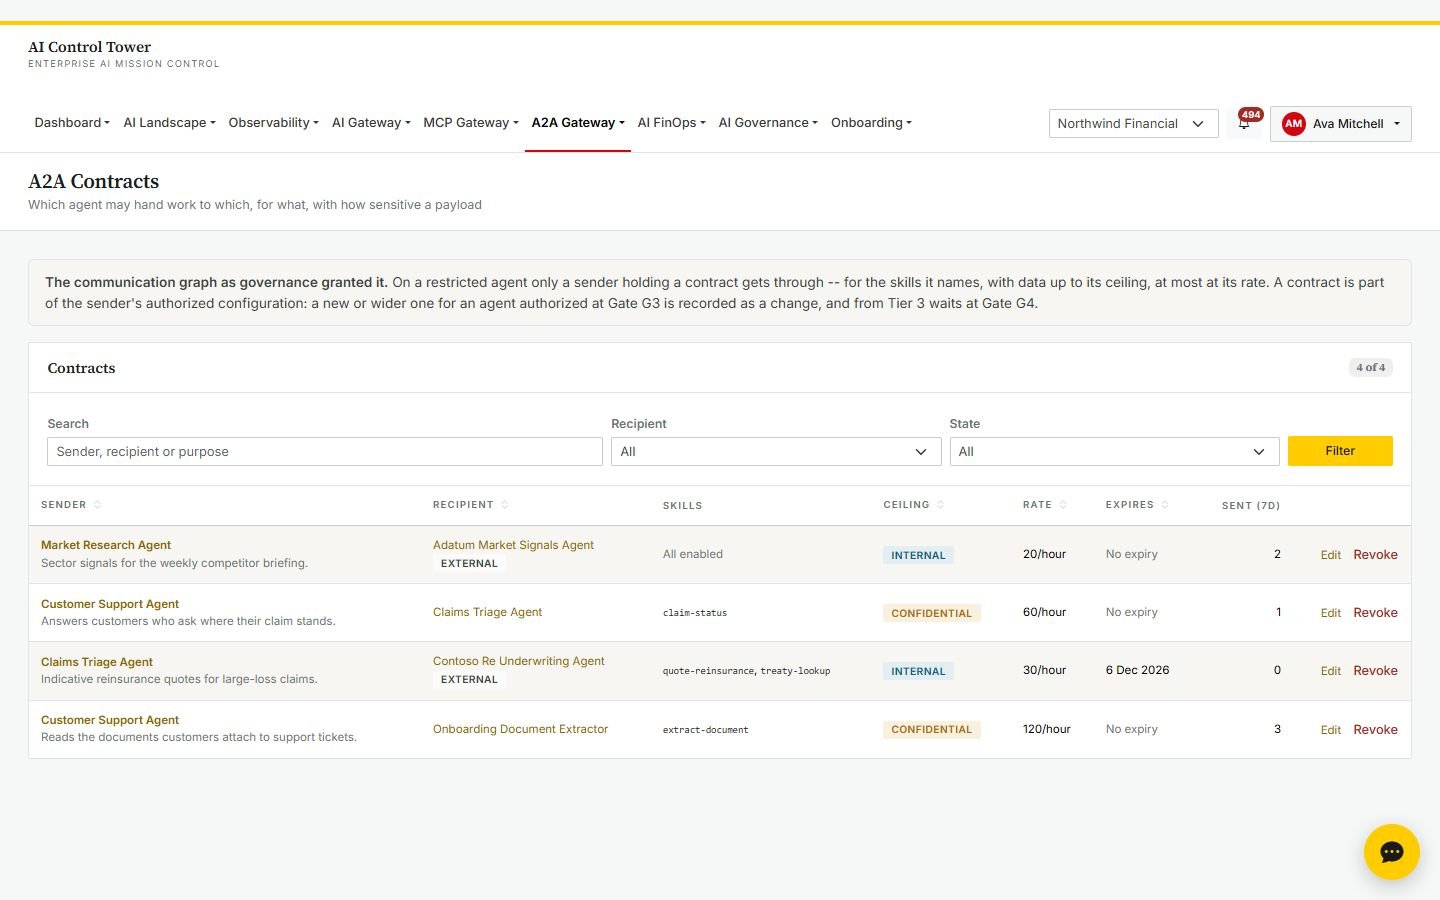Open the chat bubble widget
The width and height of the screenshot is (1440, 900).
point(1391,852)
